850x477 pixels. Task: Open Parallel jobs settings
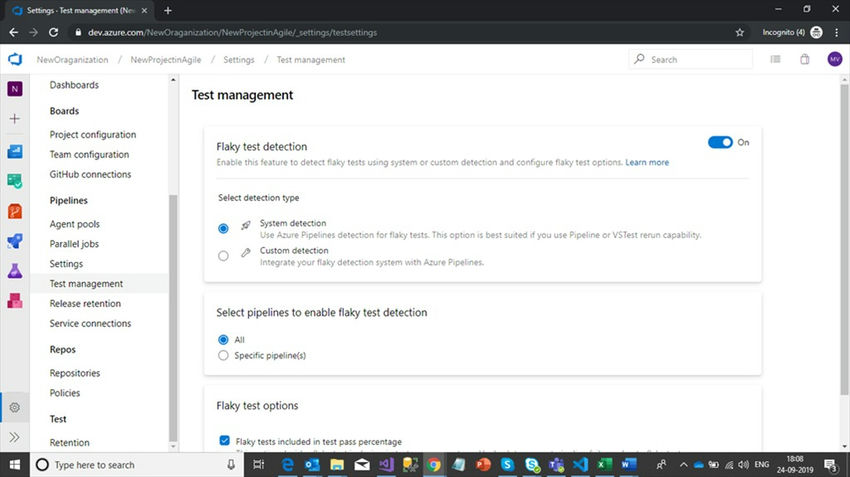click(x=74, y=244)
